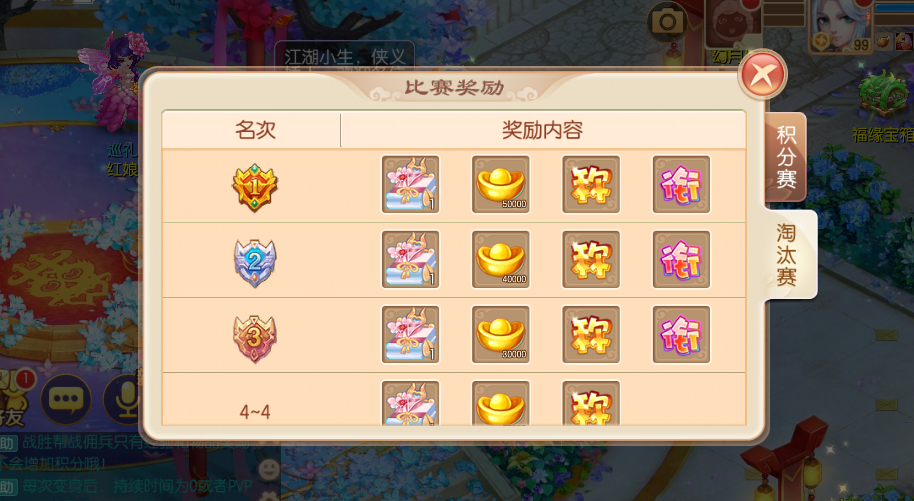This screenshot has width=914, height=501.
Task: Tap the third place bronze medal badge
Action: click(x=255, y=338)
